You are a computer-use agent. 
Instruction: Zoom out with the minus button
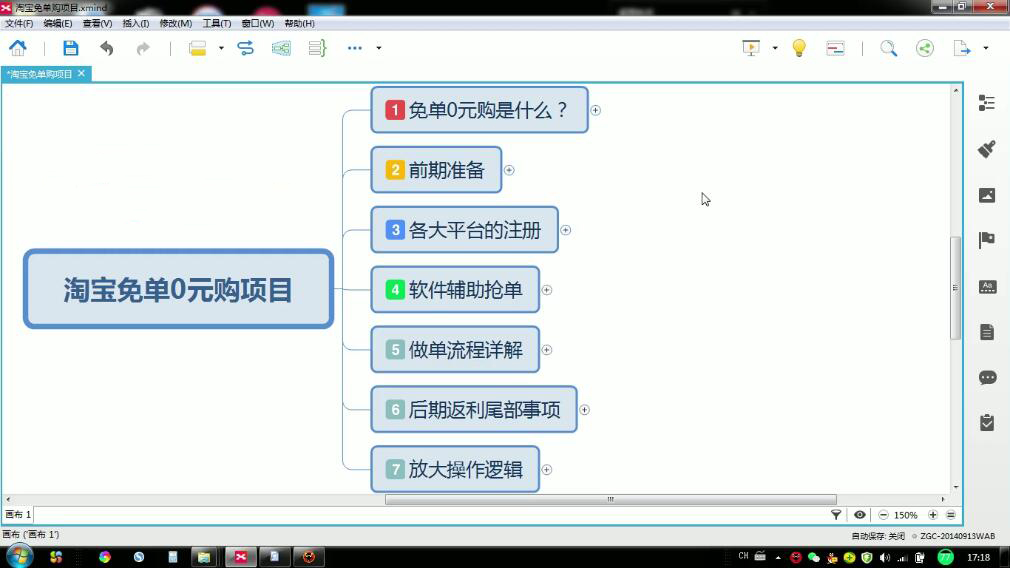(883, 515)
